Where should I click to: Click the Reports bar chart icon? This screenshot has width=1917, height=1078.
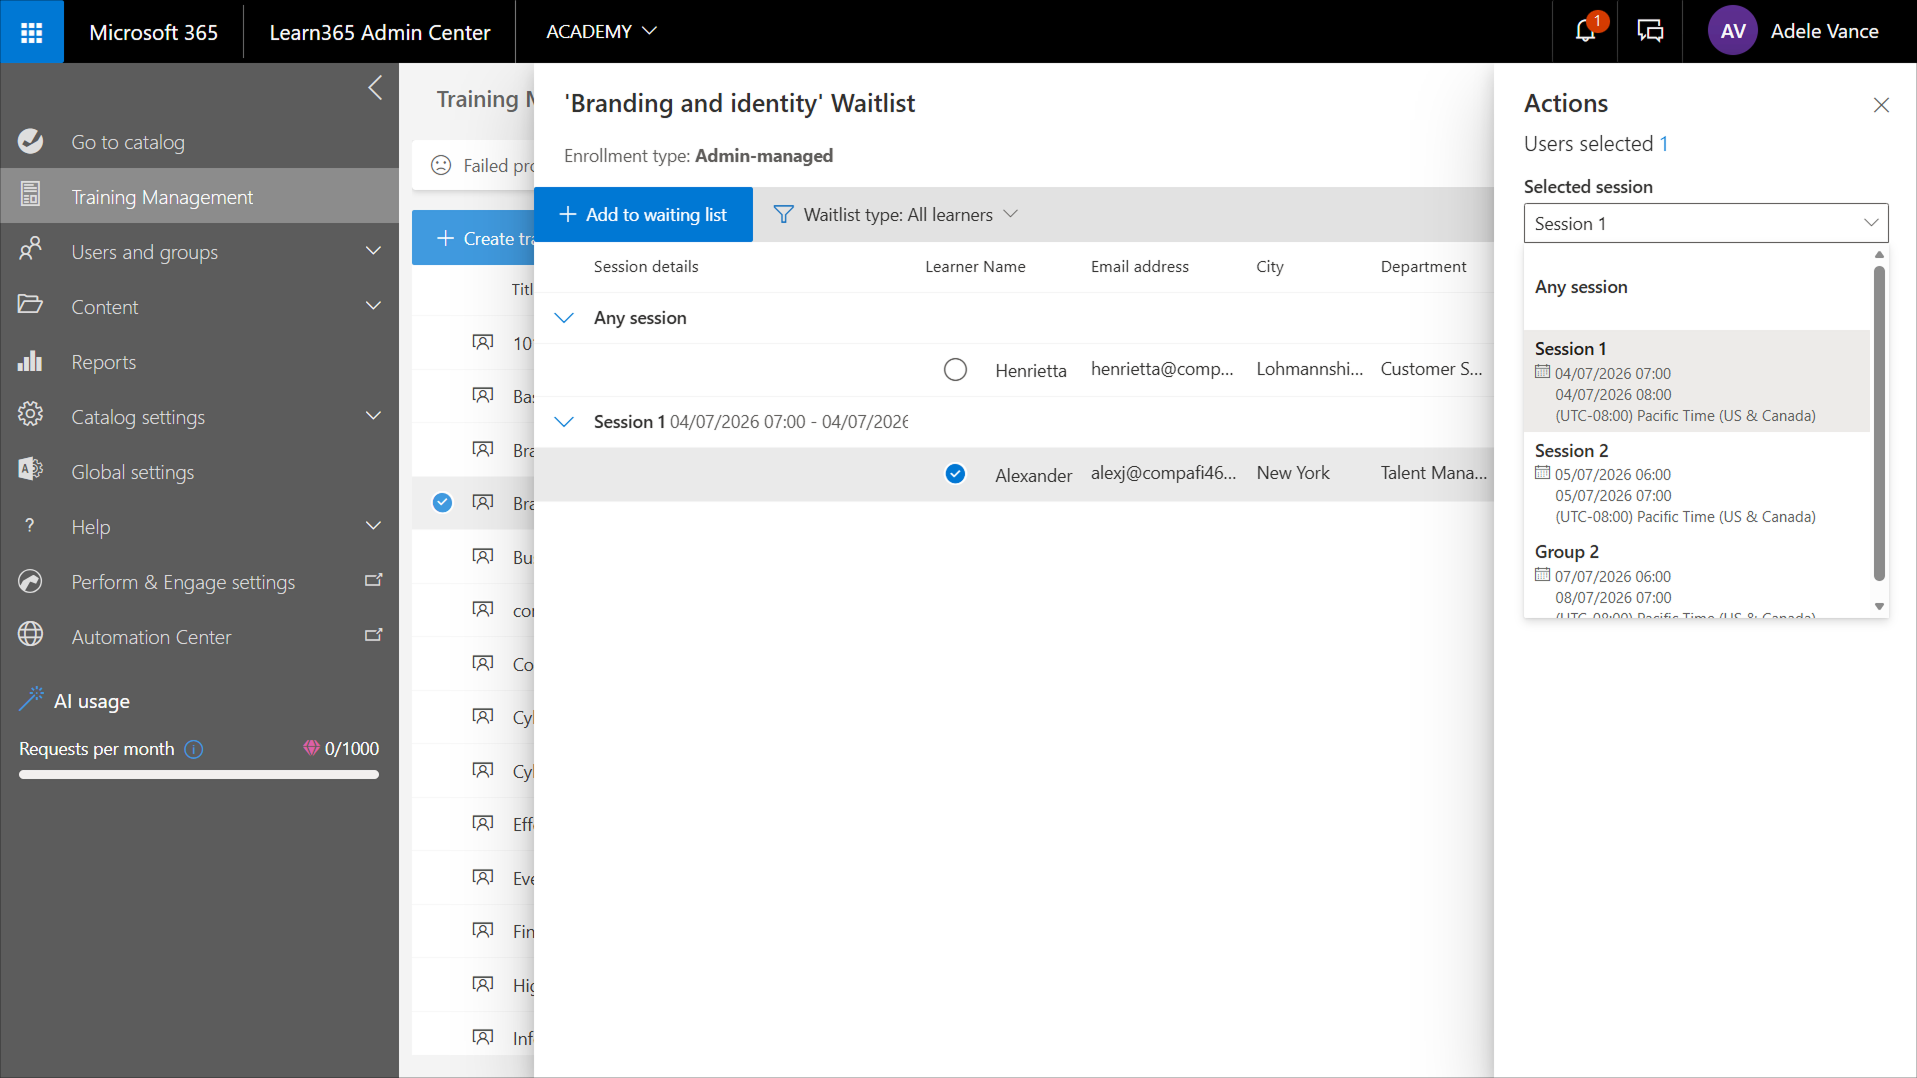pyautogui.click(x=31, y=361)
